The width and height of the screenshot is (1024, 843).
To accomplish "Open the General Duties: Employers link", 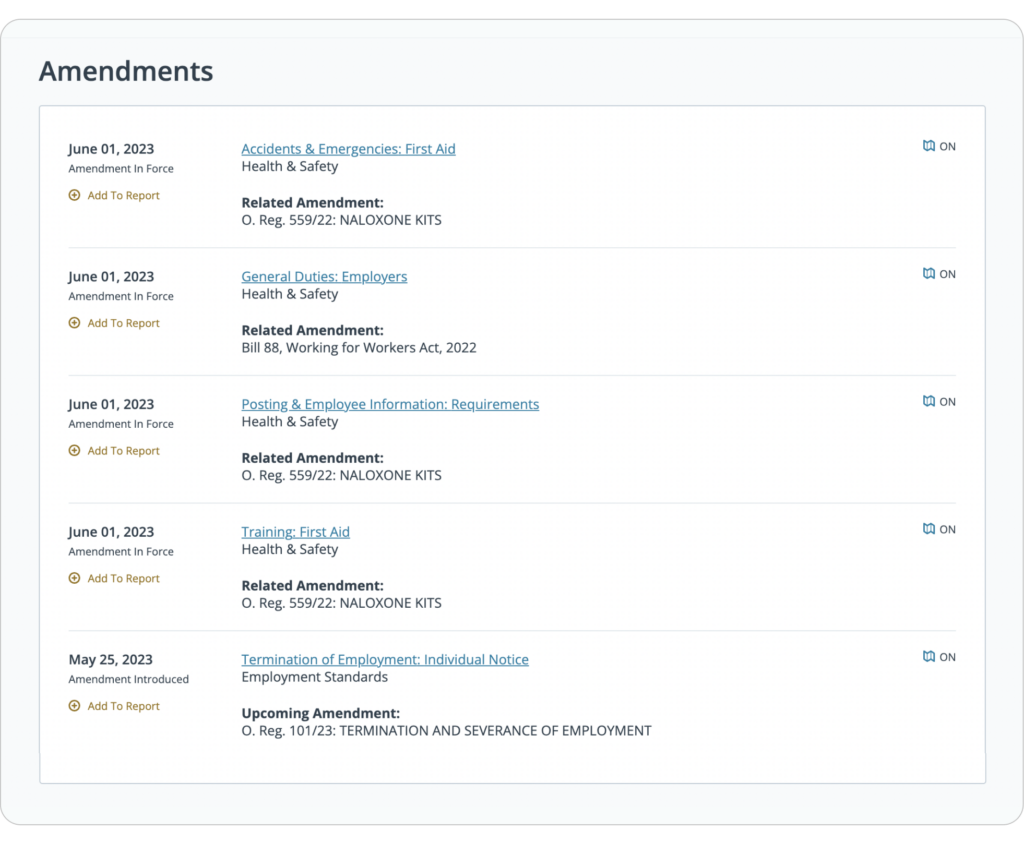I will [324, 276].
